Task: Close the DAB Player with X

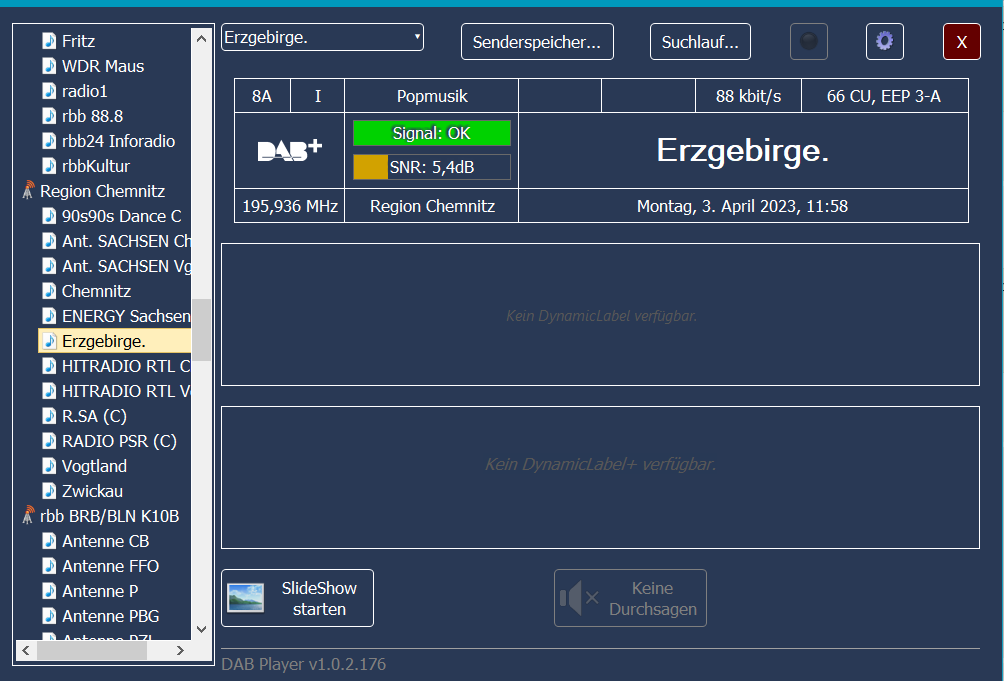Action: click(x=961, y=42)
